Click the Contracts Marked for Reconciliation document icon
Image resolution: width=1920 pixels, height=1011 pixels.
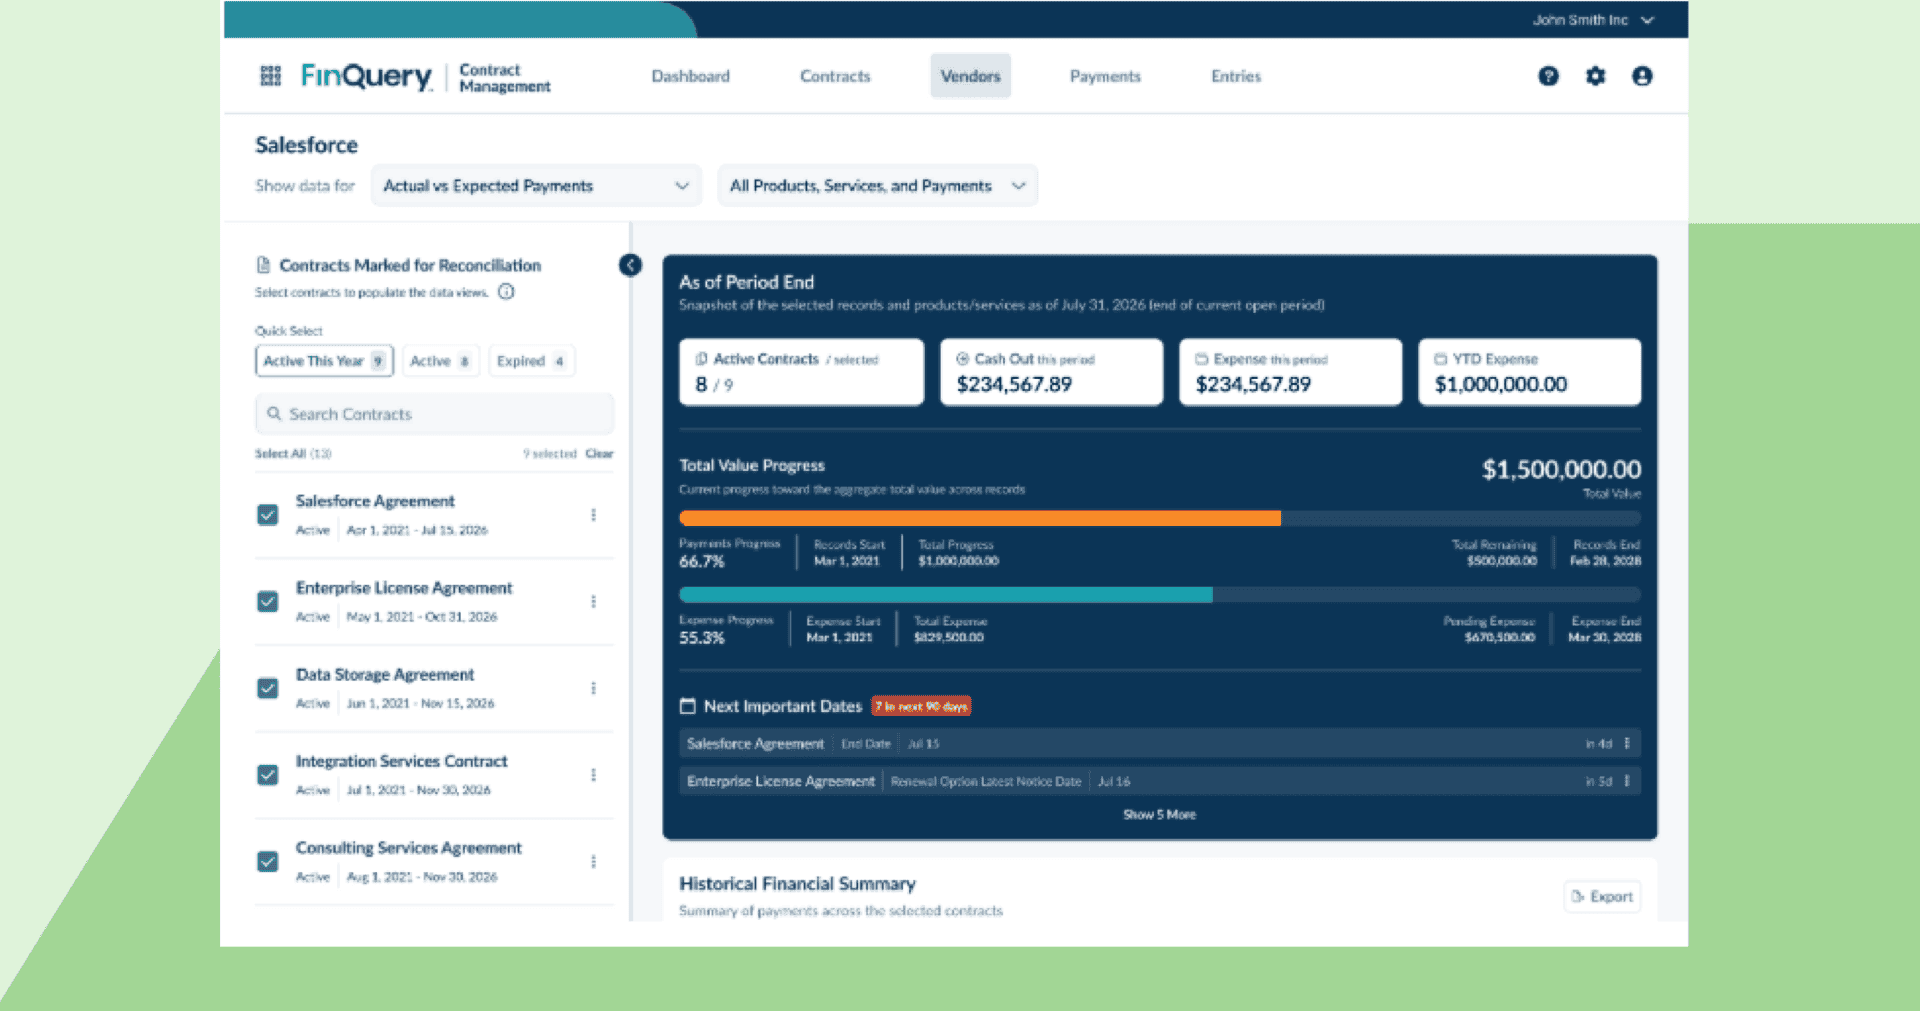(x=263, y=265)
